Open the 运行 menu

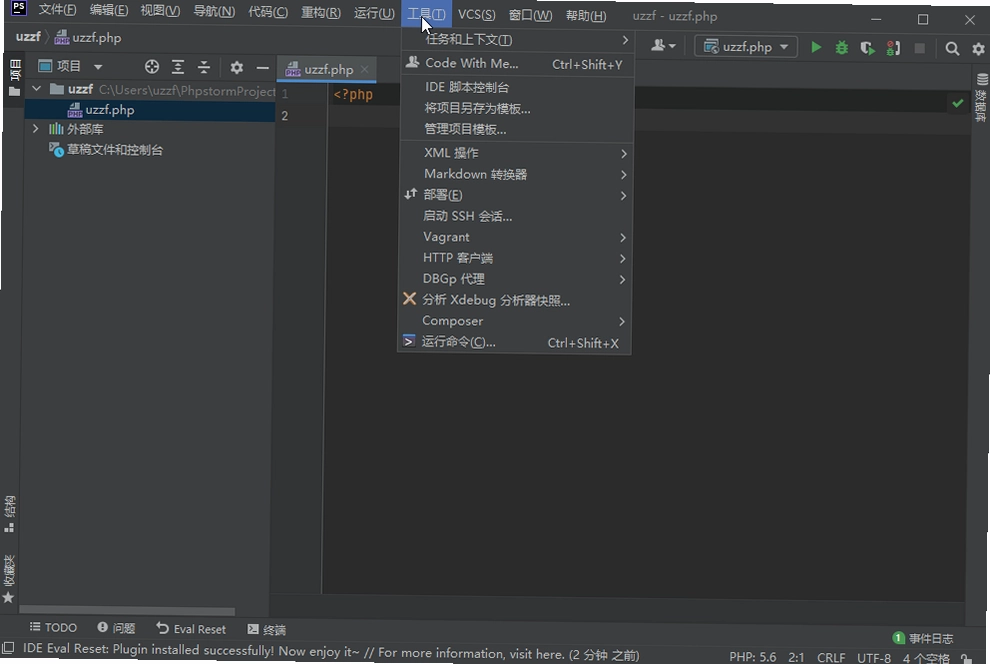click(x=374, y=13)
